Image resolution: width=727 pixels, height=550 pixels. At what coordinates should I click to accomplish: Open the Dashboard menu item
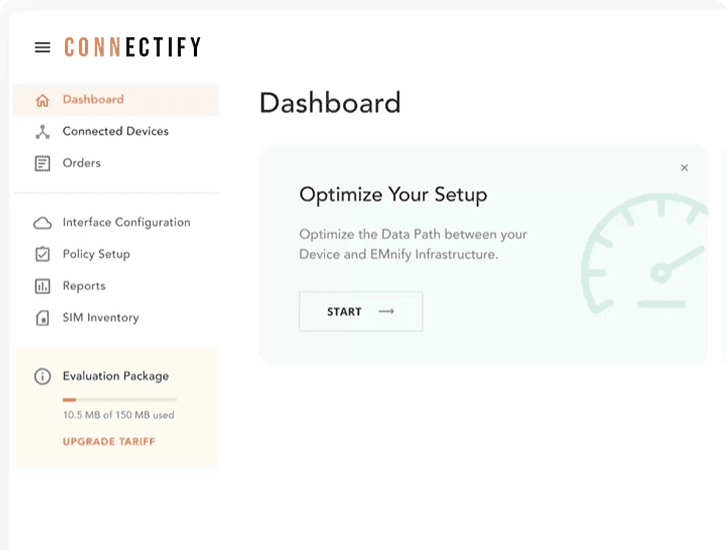[x=93, y=100]
